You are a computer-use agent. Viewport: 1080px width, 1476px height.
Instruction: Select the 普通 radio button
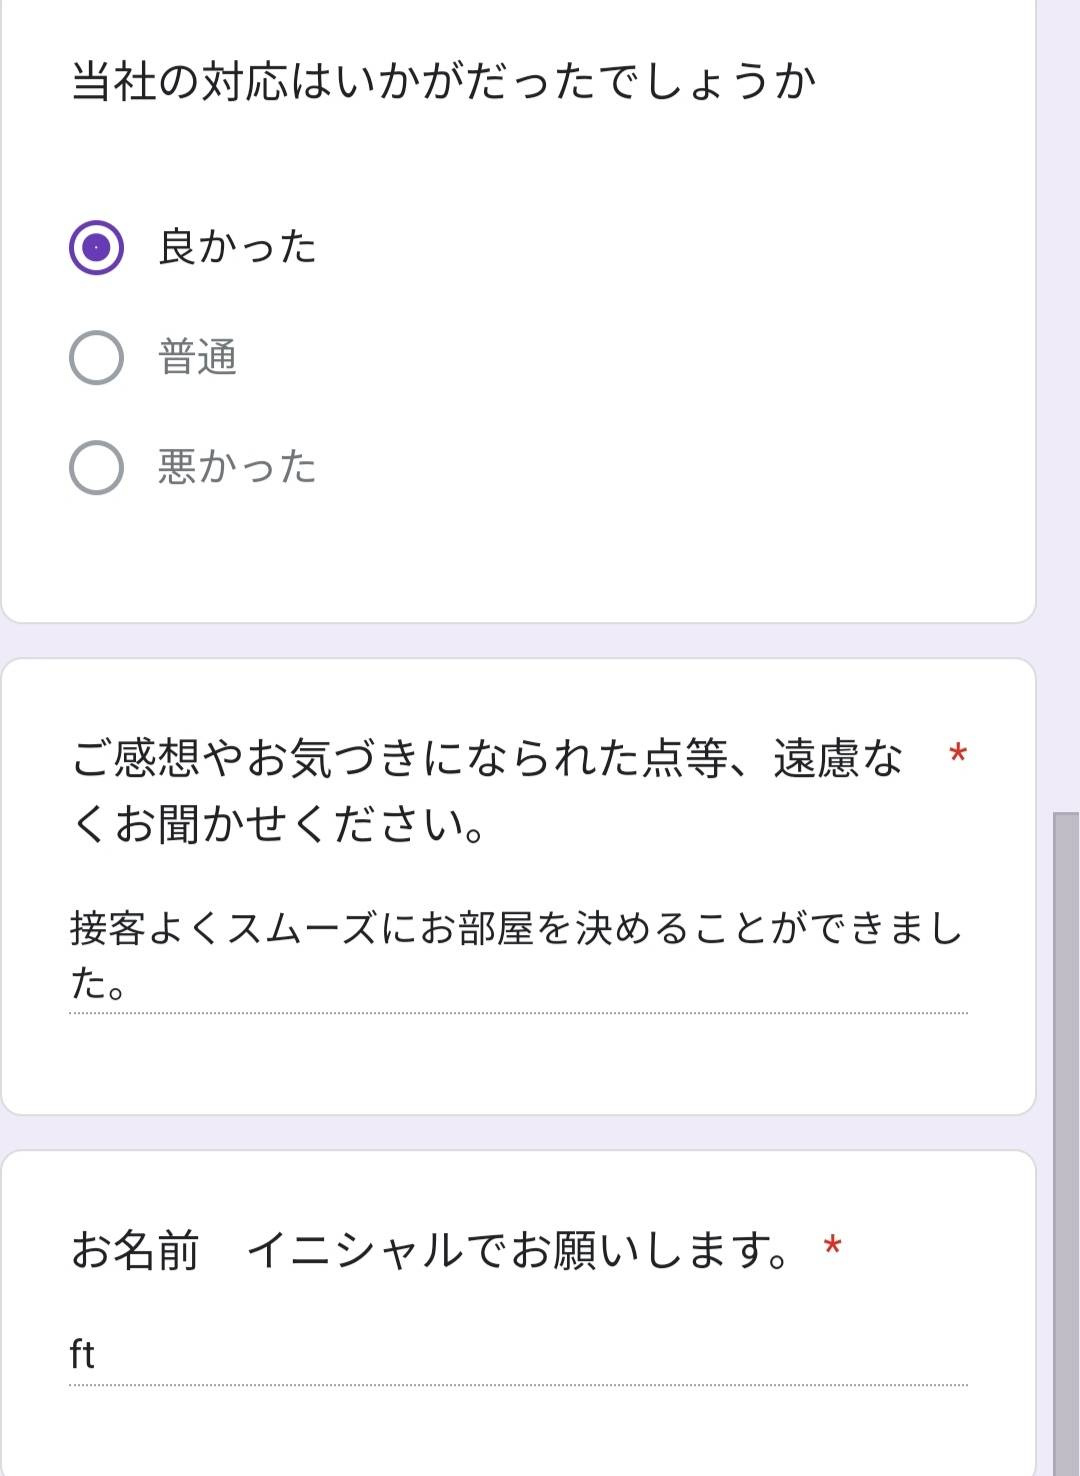(x=96, y=357)
